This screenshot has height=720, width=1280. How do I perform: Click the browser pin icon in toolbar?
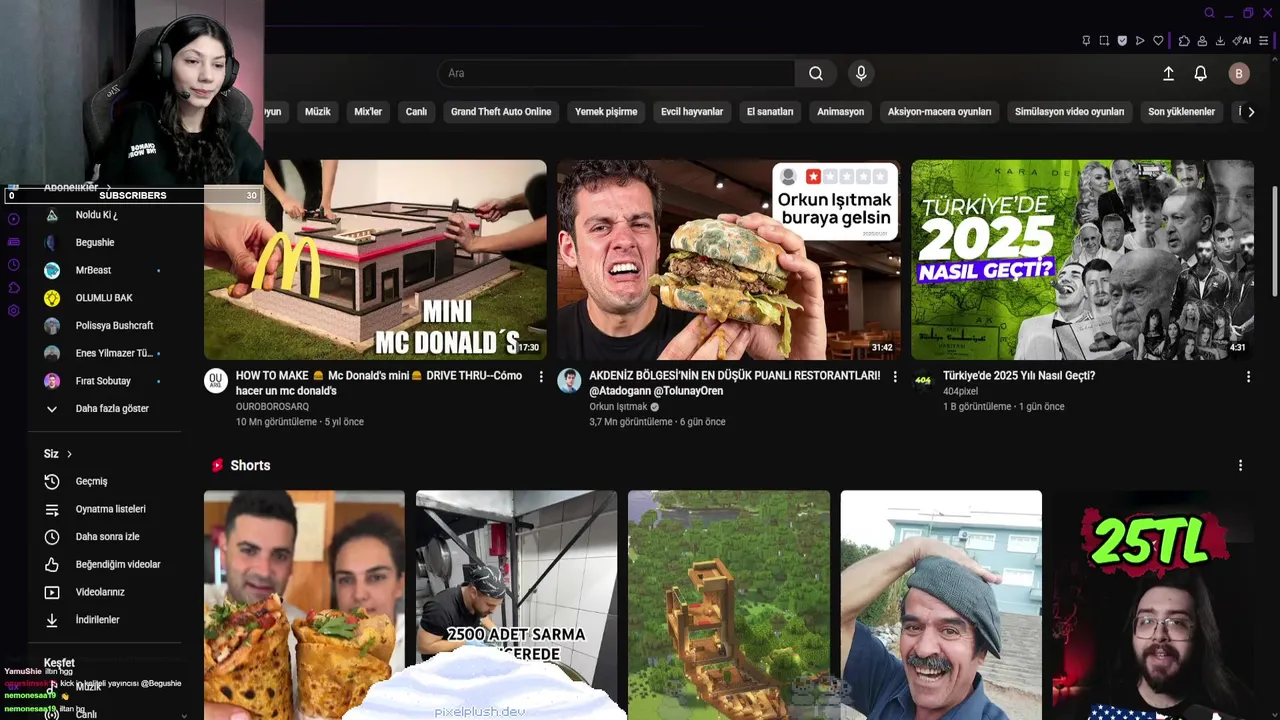click(1086, 41)
